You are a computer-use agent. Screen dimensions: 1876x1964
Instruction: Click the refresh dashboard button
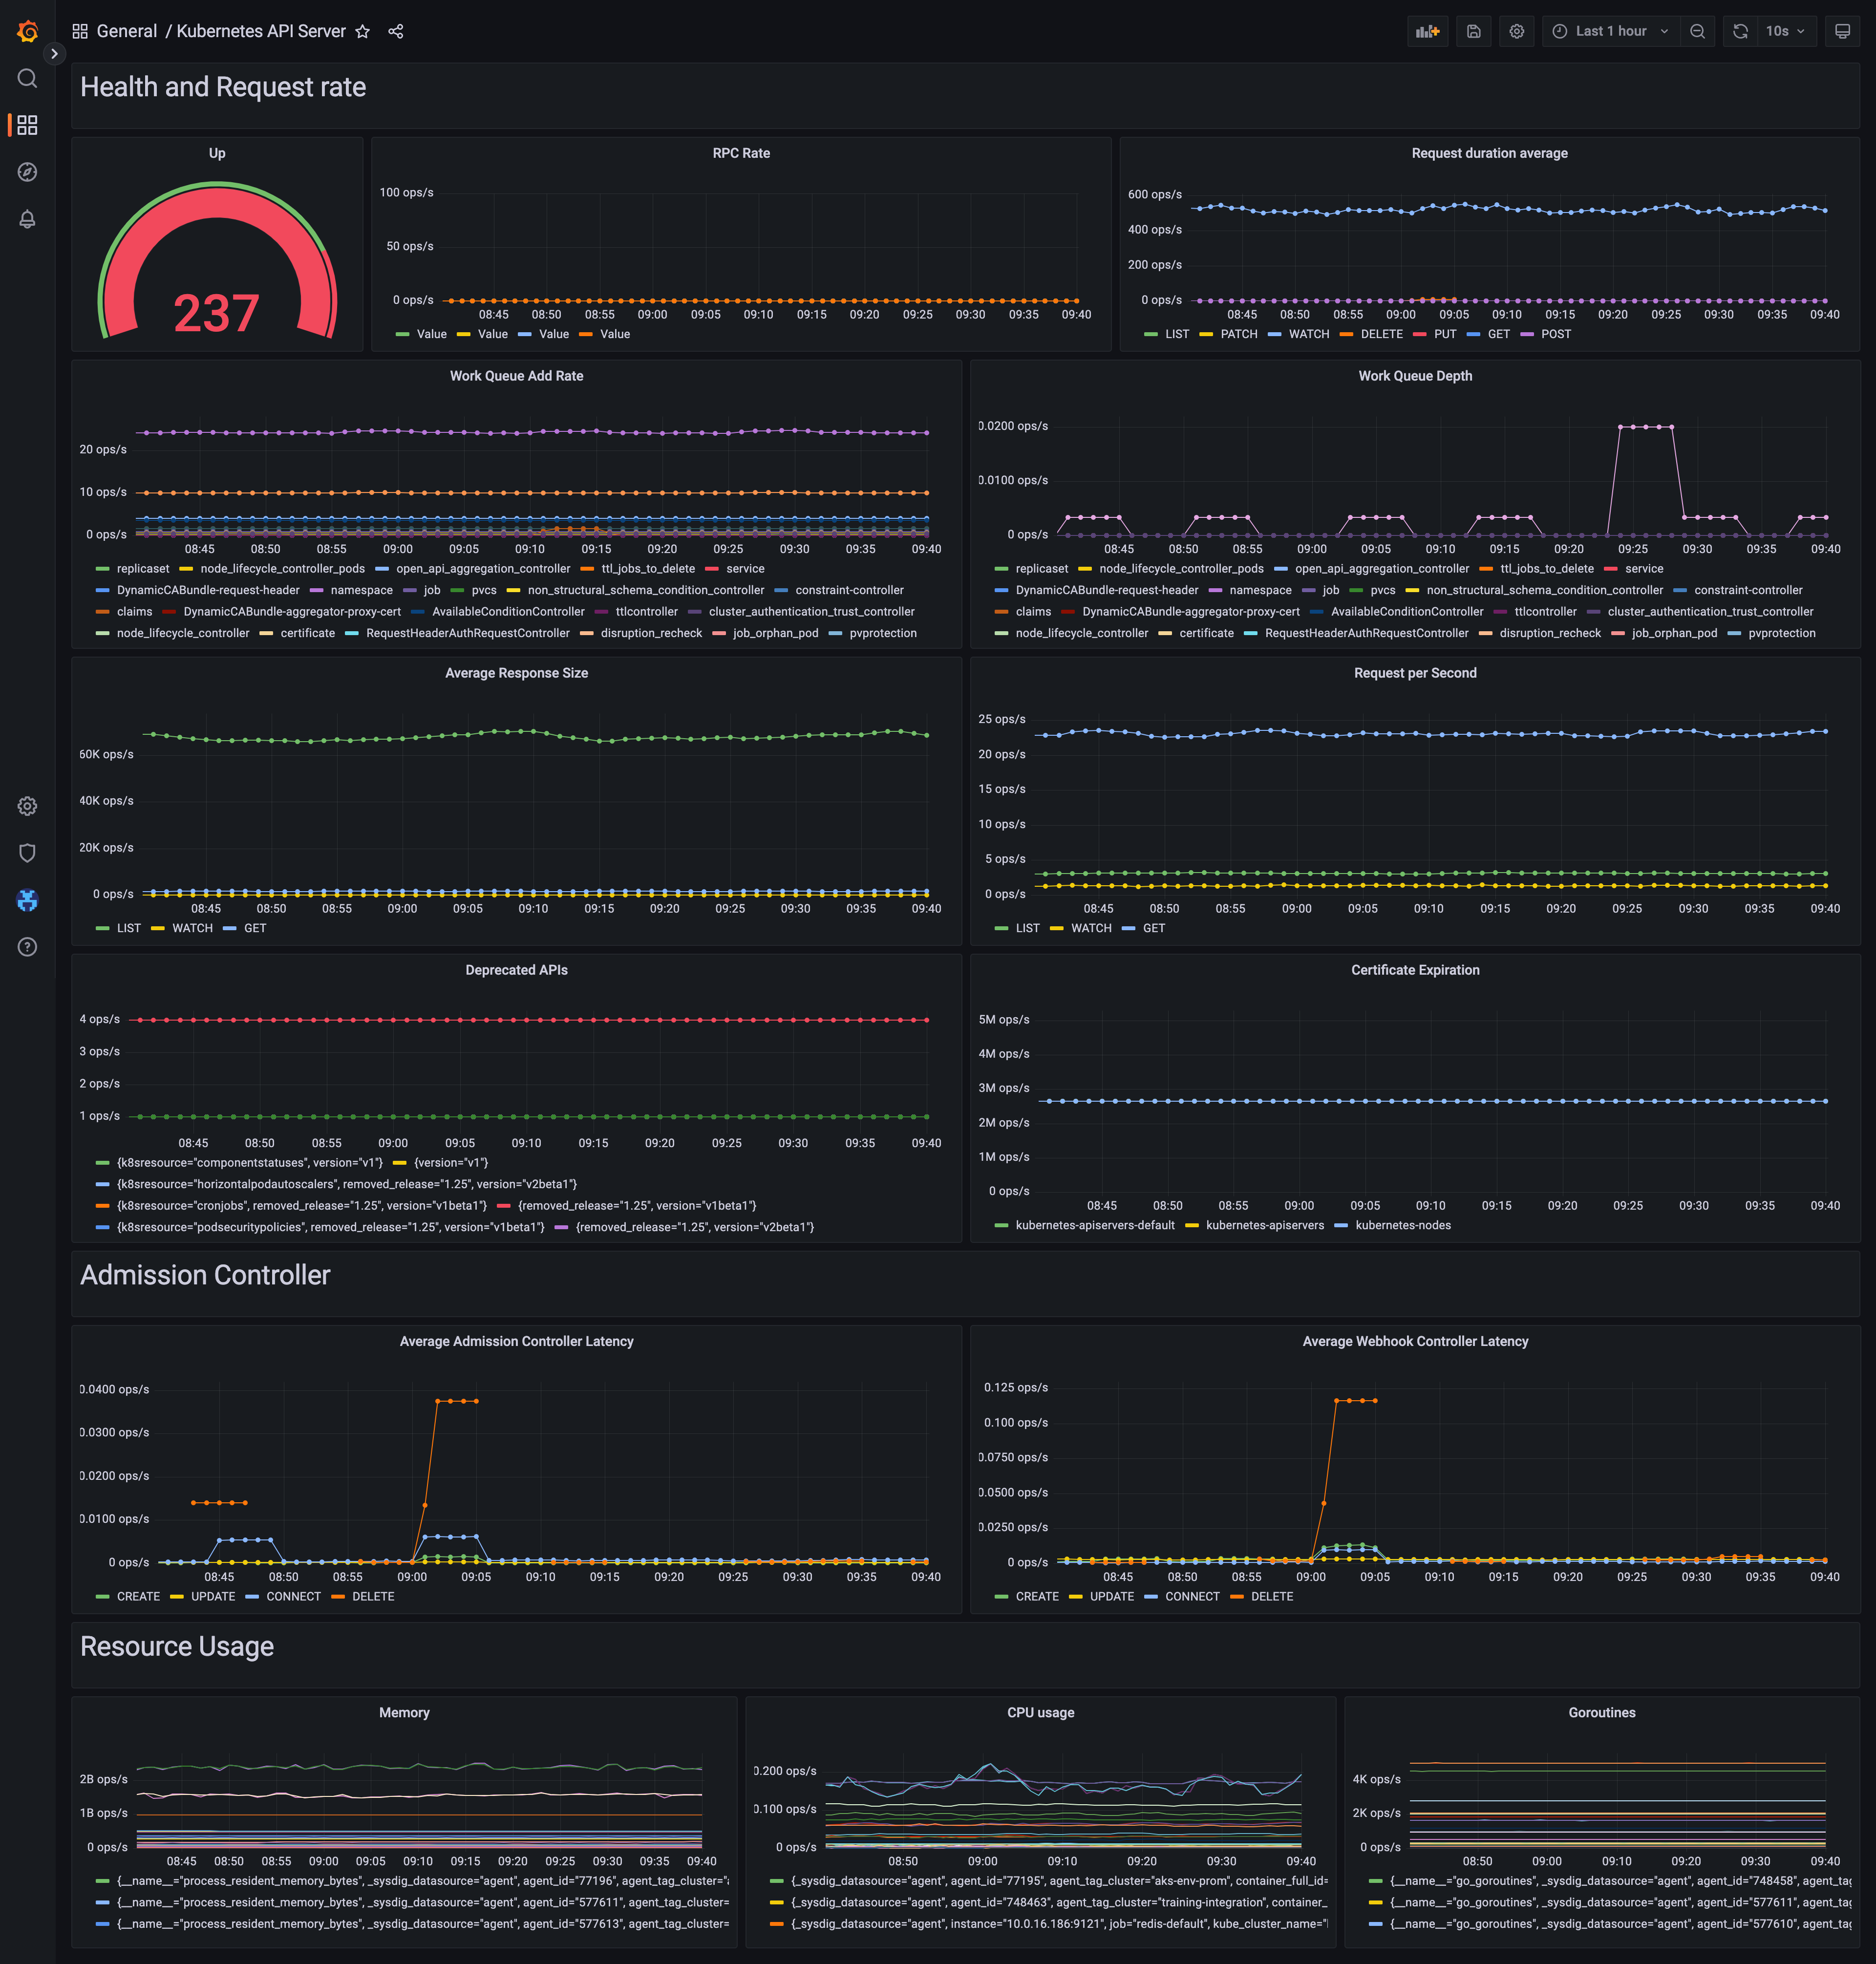[x=1741, y=32]
